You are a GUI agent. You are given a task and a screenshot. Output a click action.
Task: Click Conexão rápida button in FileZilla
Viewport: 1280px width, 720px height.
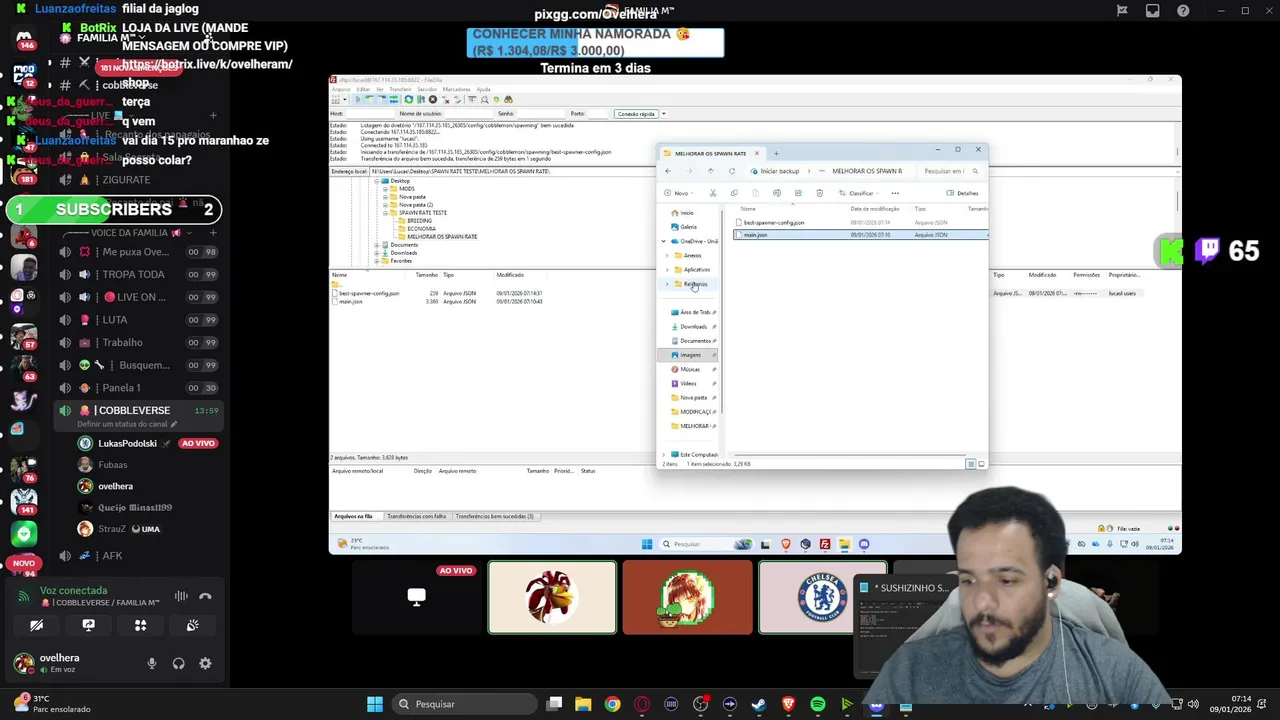[x=636, y=114]
